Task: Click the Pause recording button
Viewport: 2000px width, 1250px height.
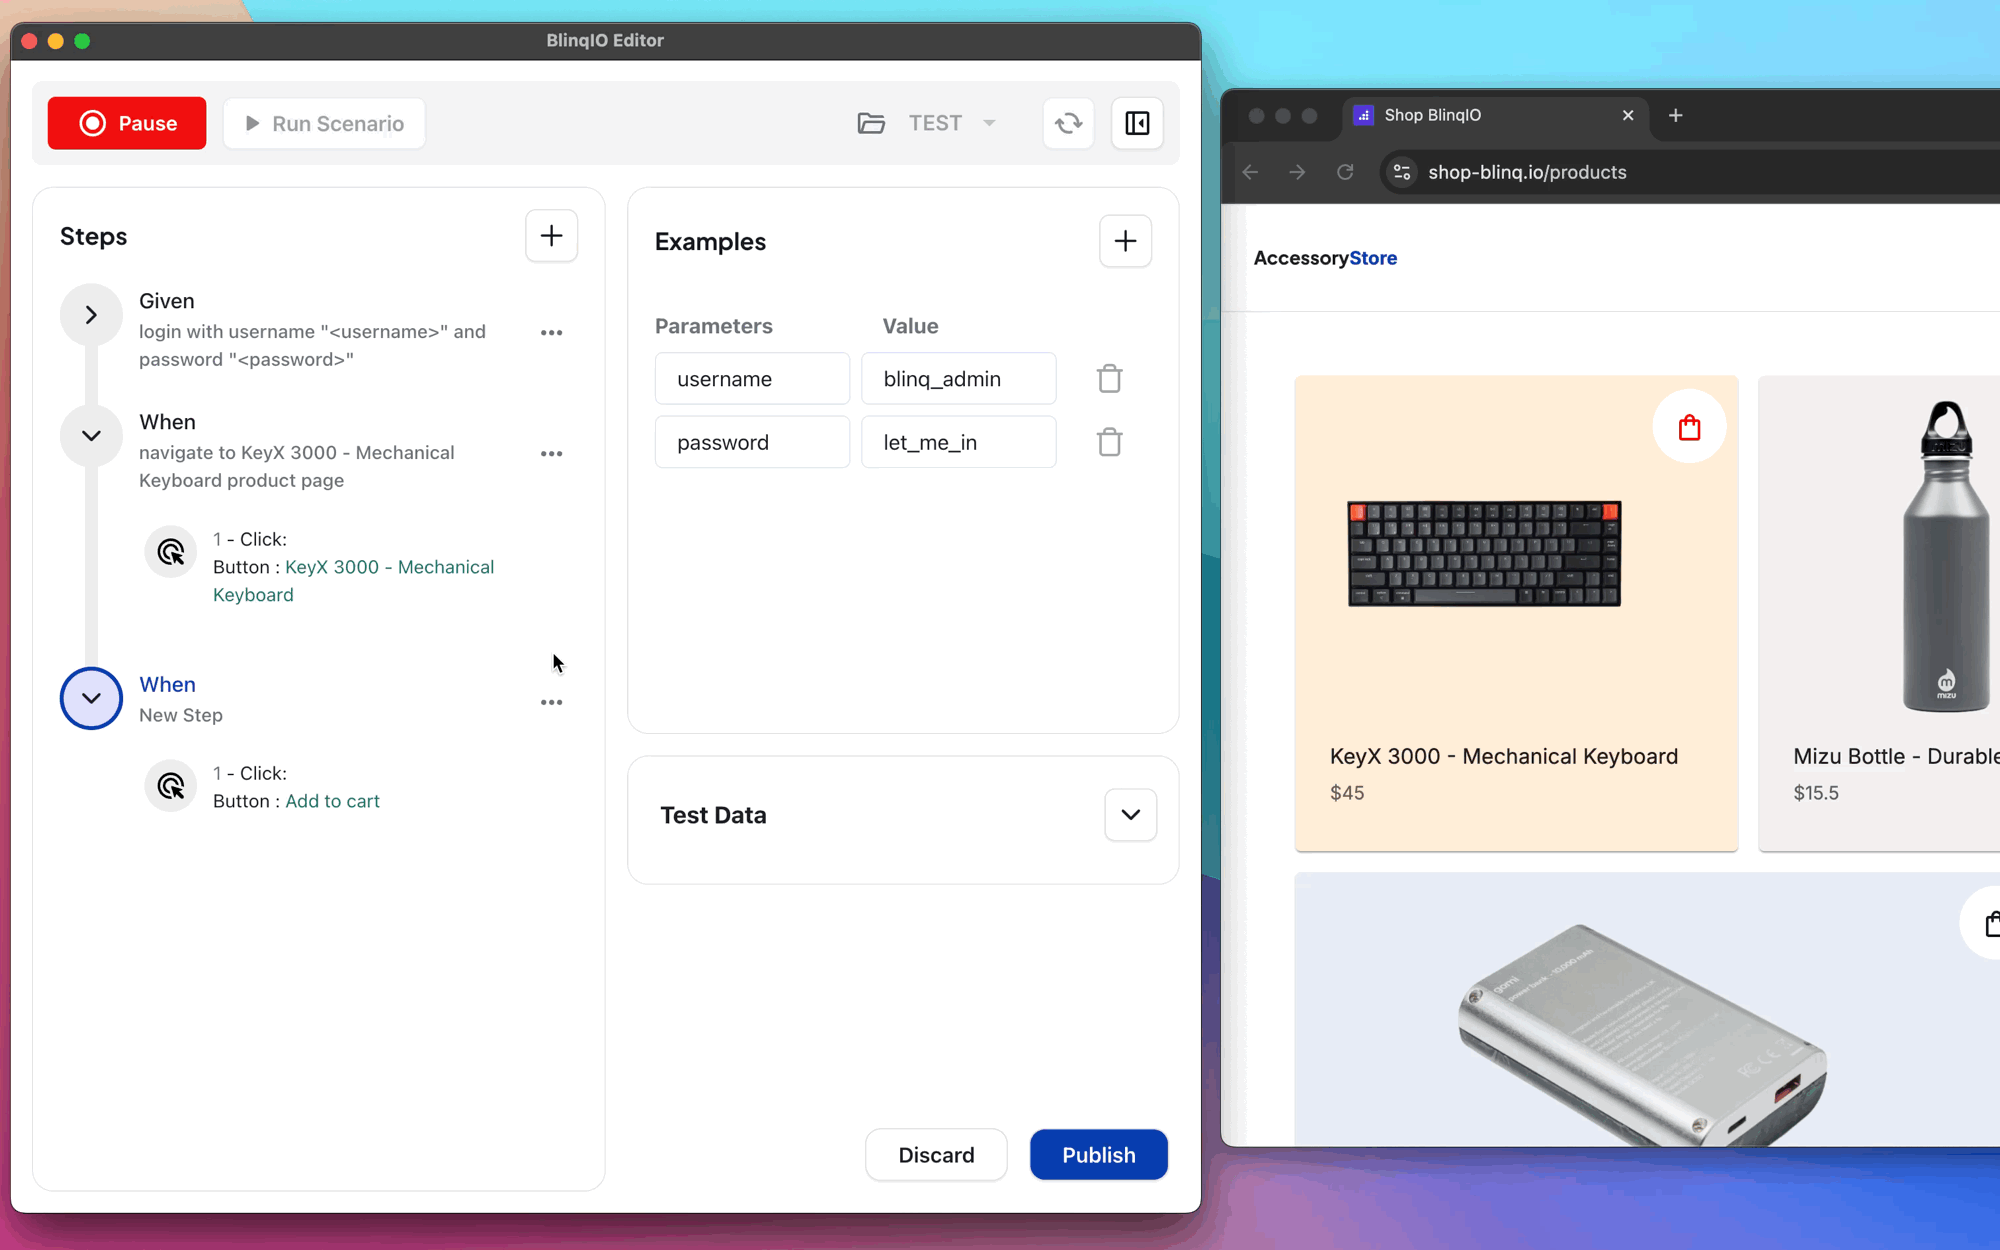Action: (127, 122)
